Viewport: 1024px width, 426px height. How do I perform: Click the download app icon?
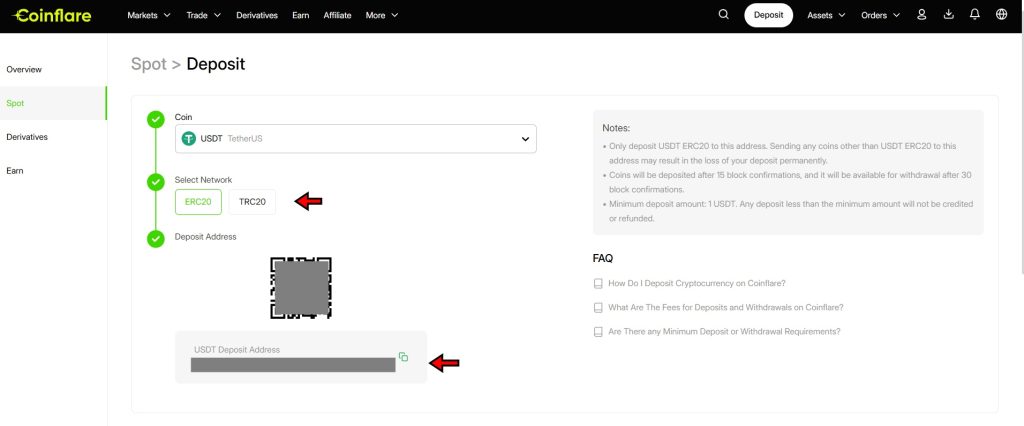(948, 15)
